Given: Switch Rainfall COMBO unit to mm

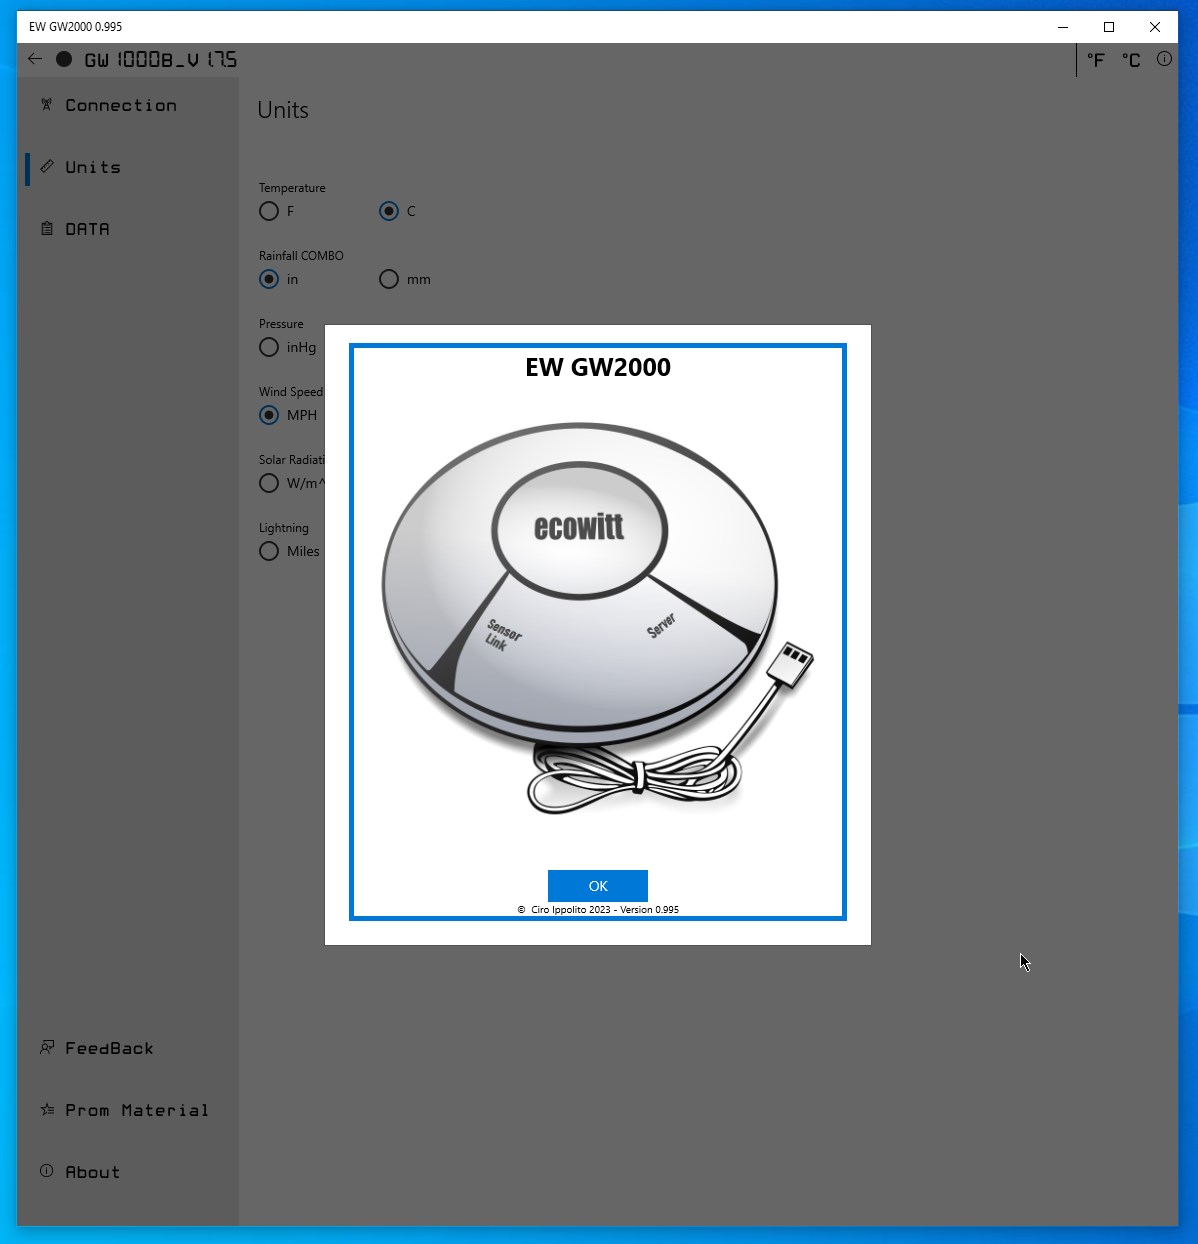Looking at the screenshot, I should (388, 279).
